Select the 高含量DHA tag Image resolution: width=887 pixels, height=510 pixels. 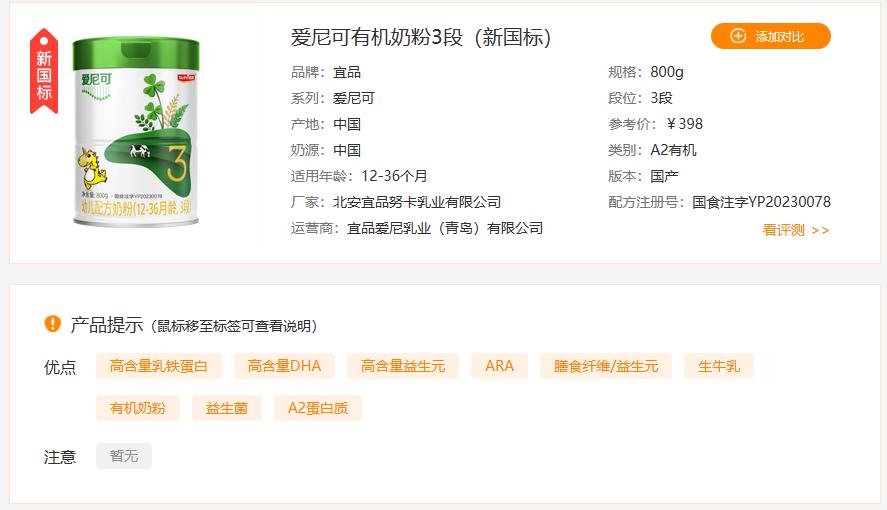[285, 366]
